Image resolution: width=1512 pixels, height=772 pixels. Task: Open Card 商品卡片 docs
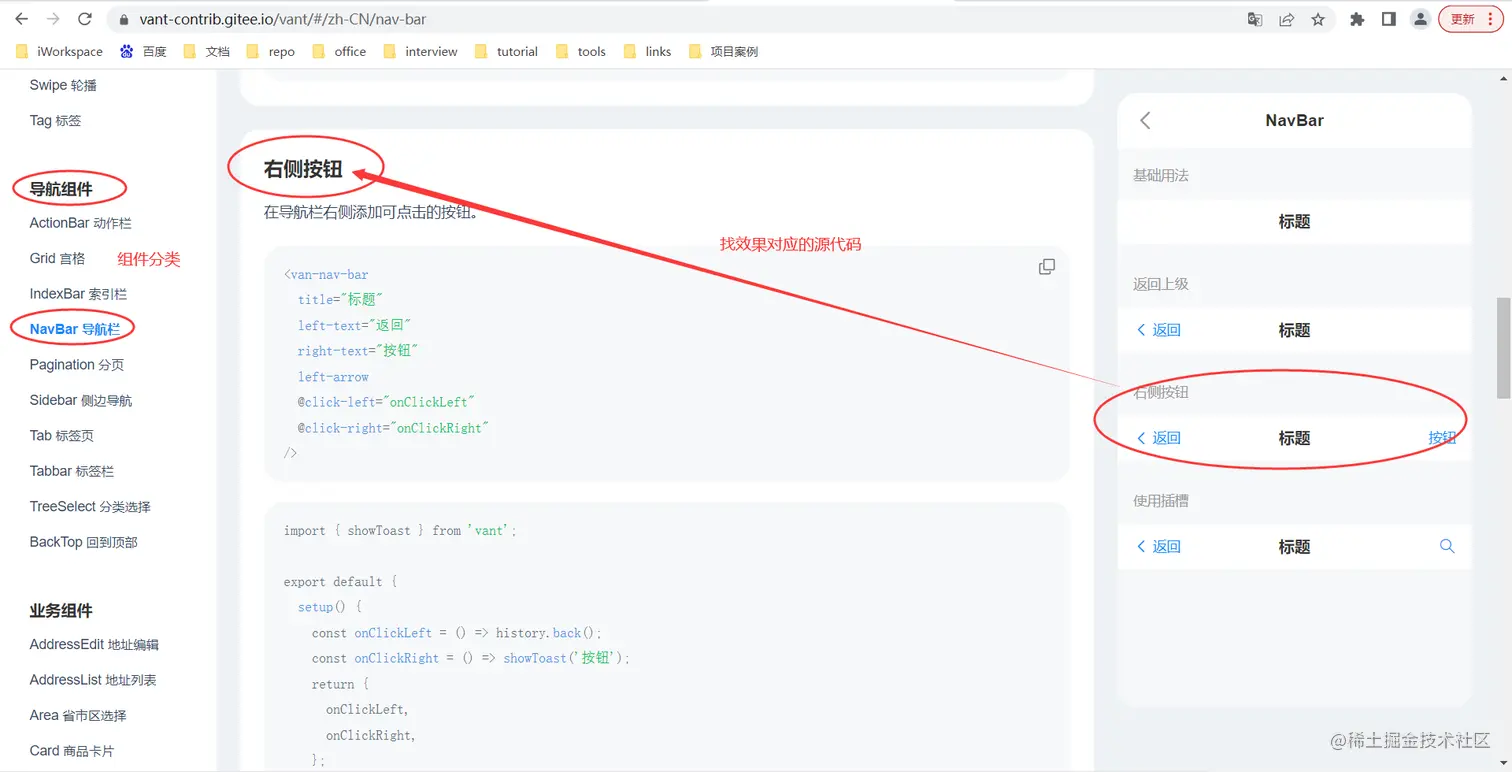[72, 750]
